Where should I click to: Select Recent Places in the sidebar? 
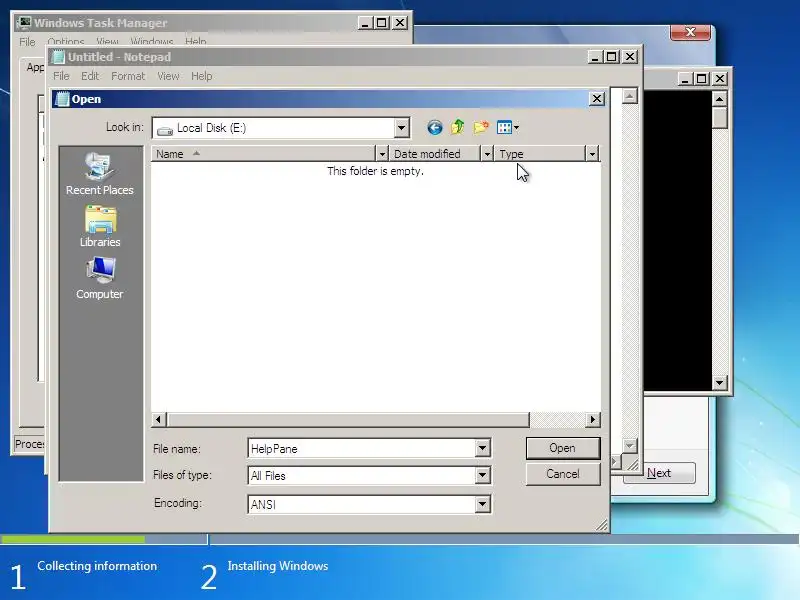coord(99,173)
